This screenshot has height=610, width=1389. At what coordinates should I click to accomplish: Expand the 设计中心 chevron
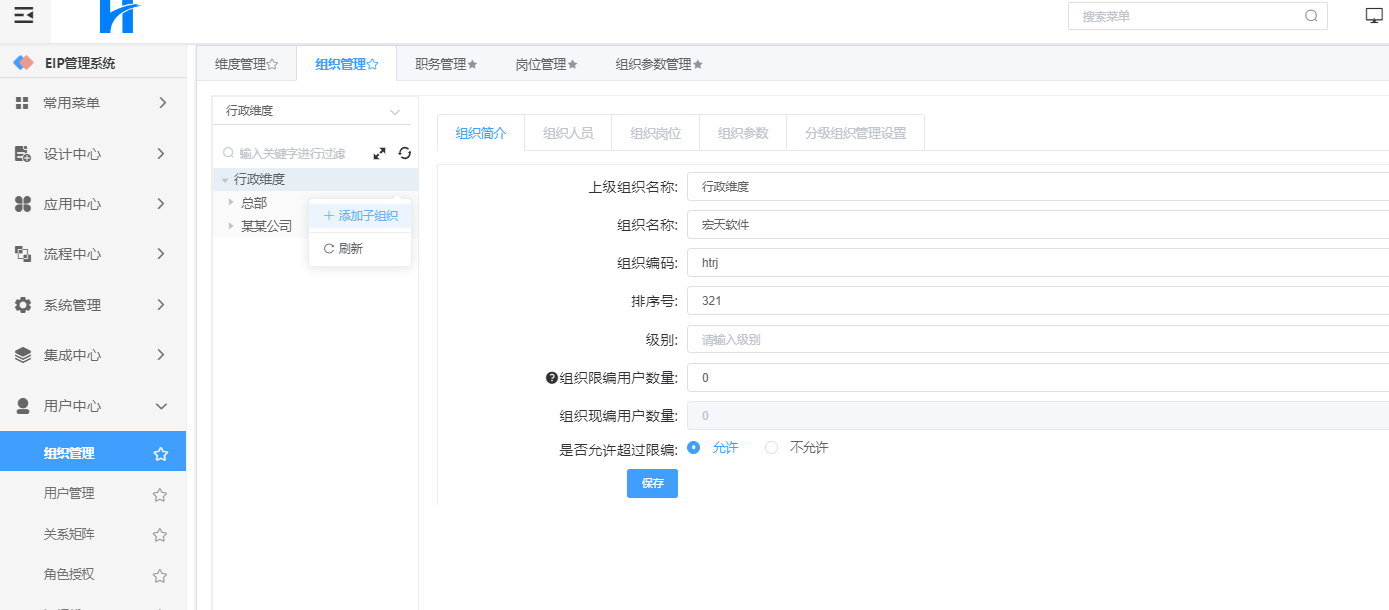pos(162,154)
